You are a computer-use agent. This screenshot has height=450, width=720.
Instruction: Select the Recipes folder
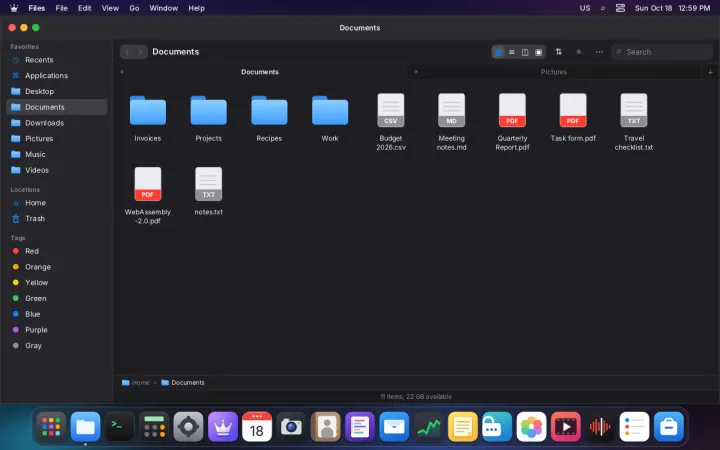(269, 118)
